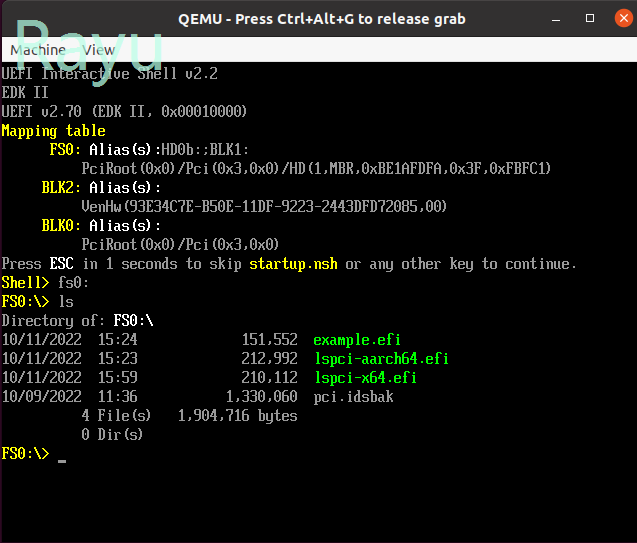Image resolution: width=637 pixels, height=543 pixels.
Task: Click the Shell> fs0: command line
Action: click(45, 283)
